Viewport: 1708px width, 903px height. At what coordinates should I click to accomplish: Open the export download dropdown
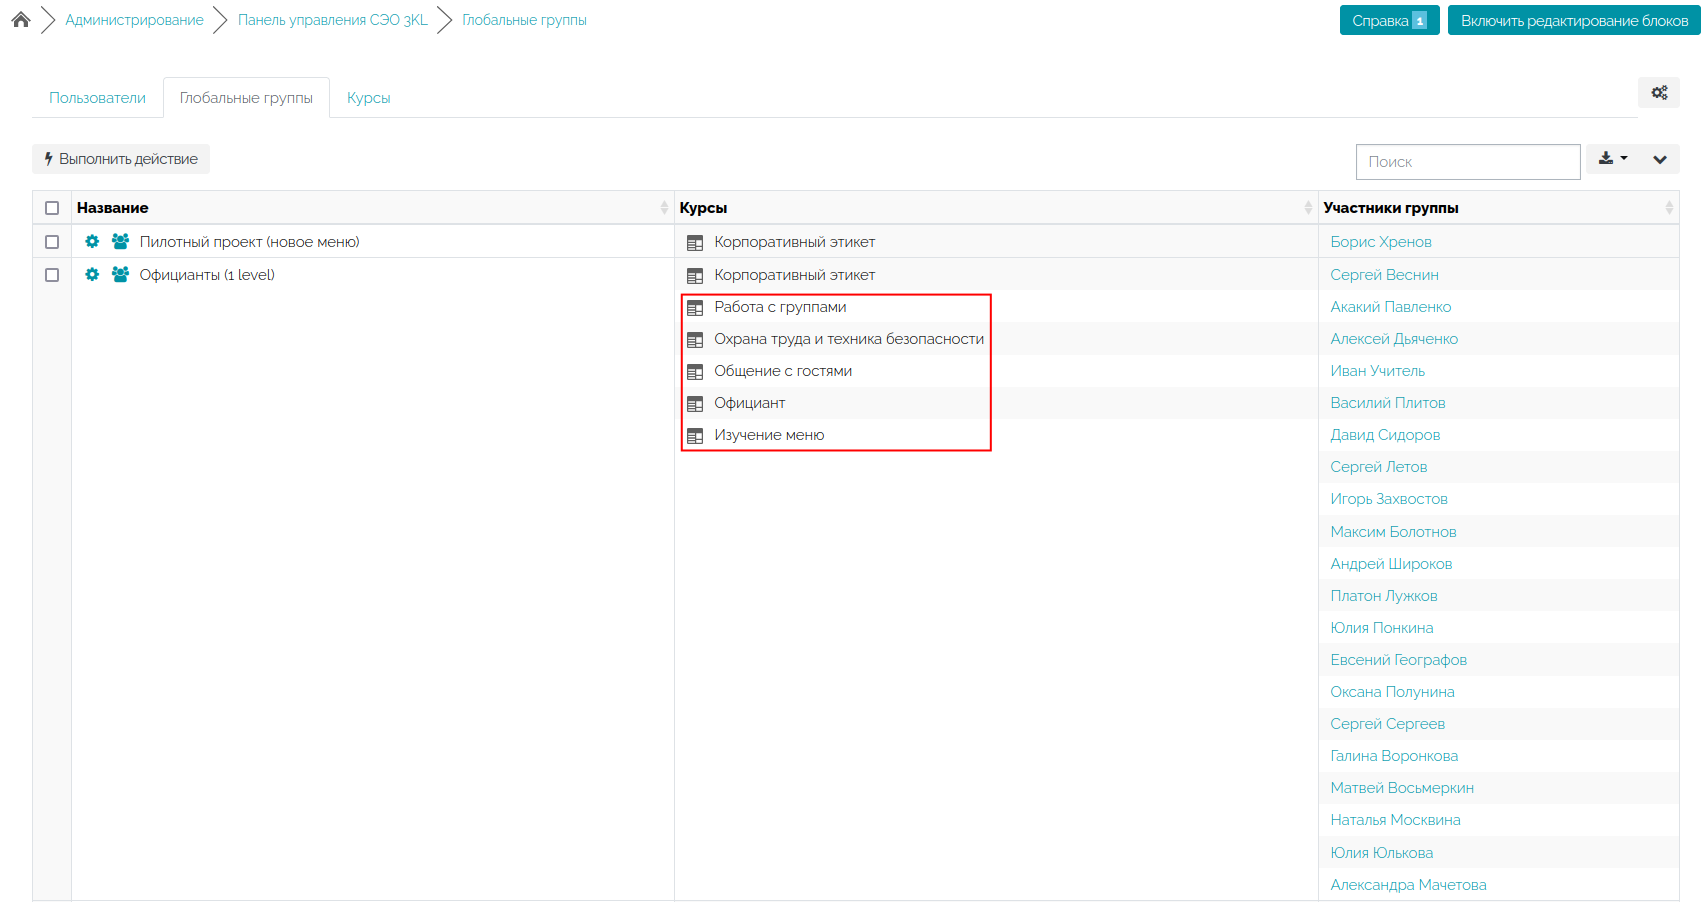click(1612, 159)
